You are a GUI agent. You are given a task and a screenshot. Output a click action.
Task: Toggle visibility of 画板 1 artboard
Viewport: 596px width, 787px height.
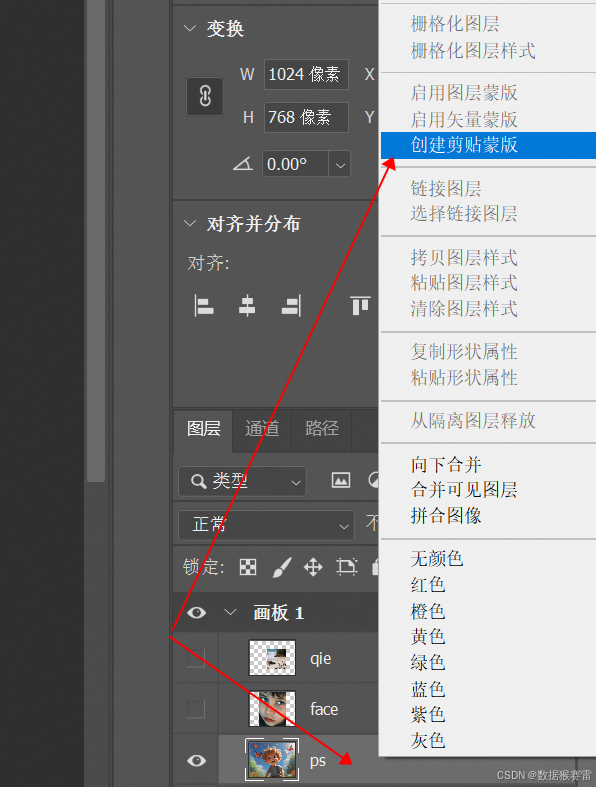point(196,612)
